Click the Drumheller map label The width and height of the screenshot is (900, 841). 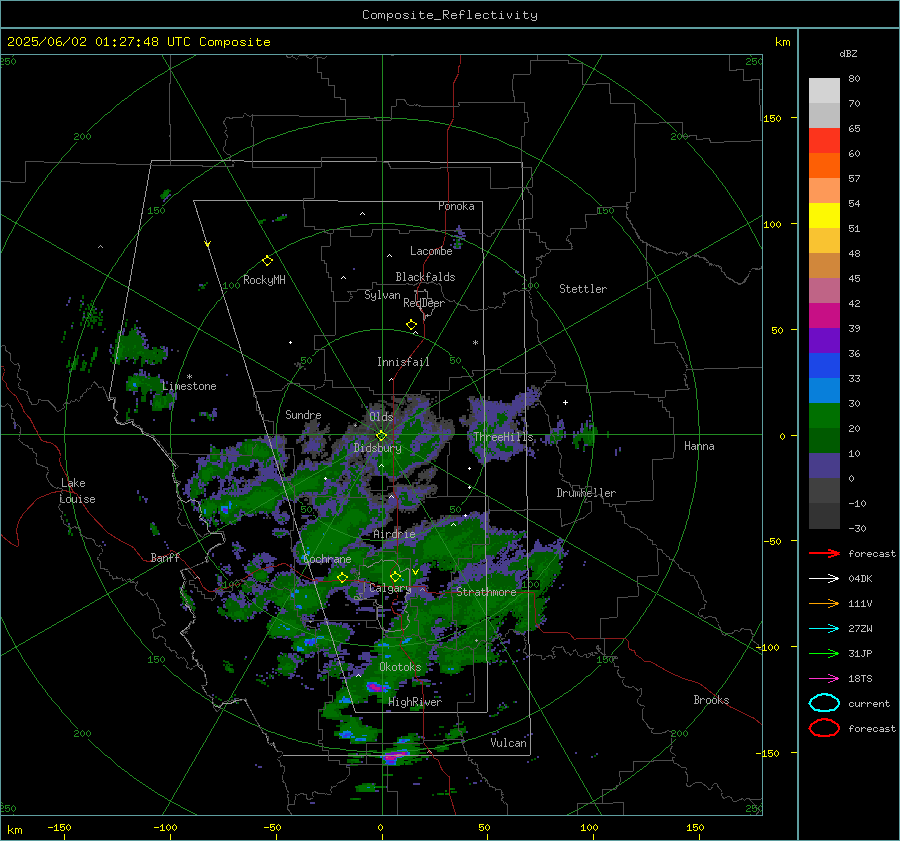586,493
